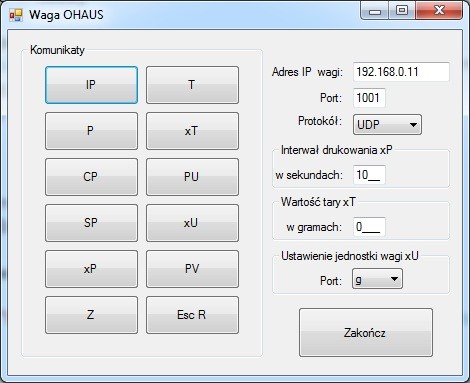Click the xP interval print button

[x=91, y=269]
